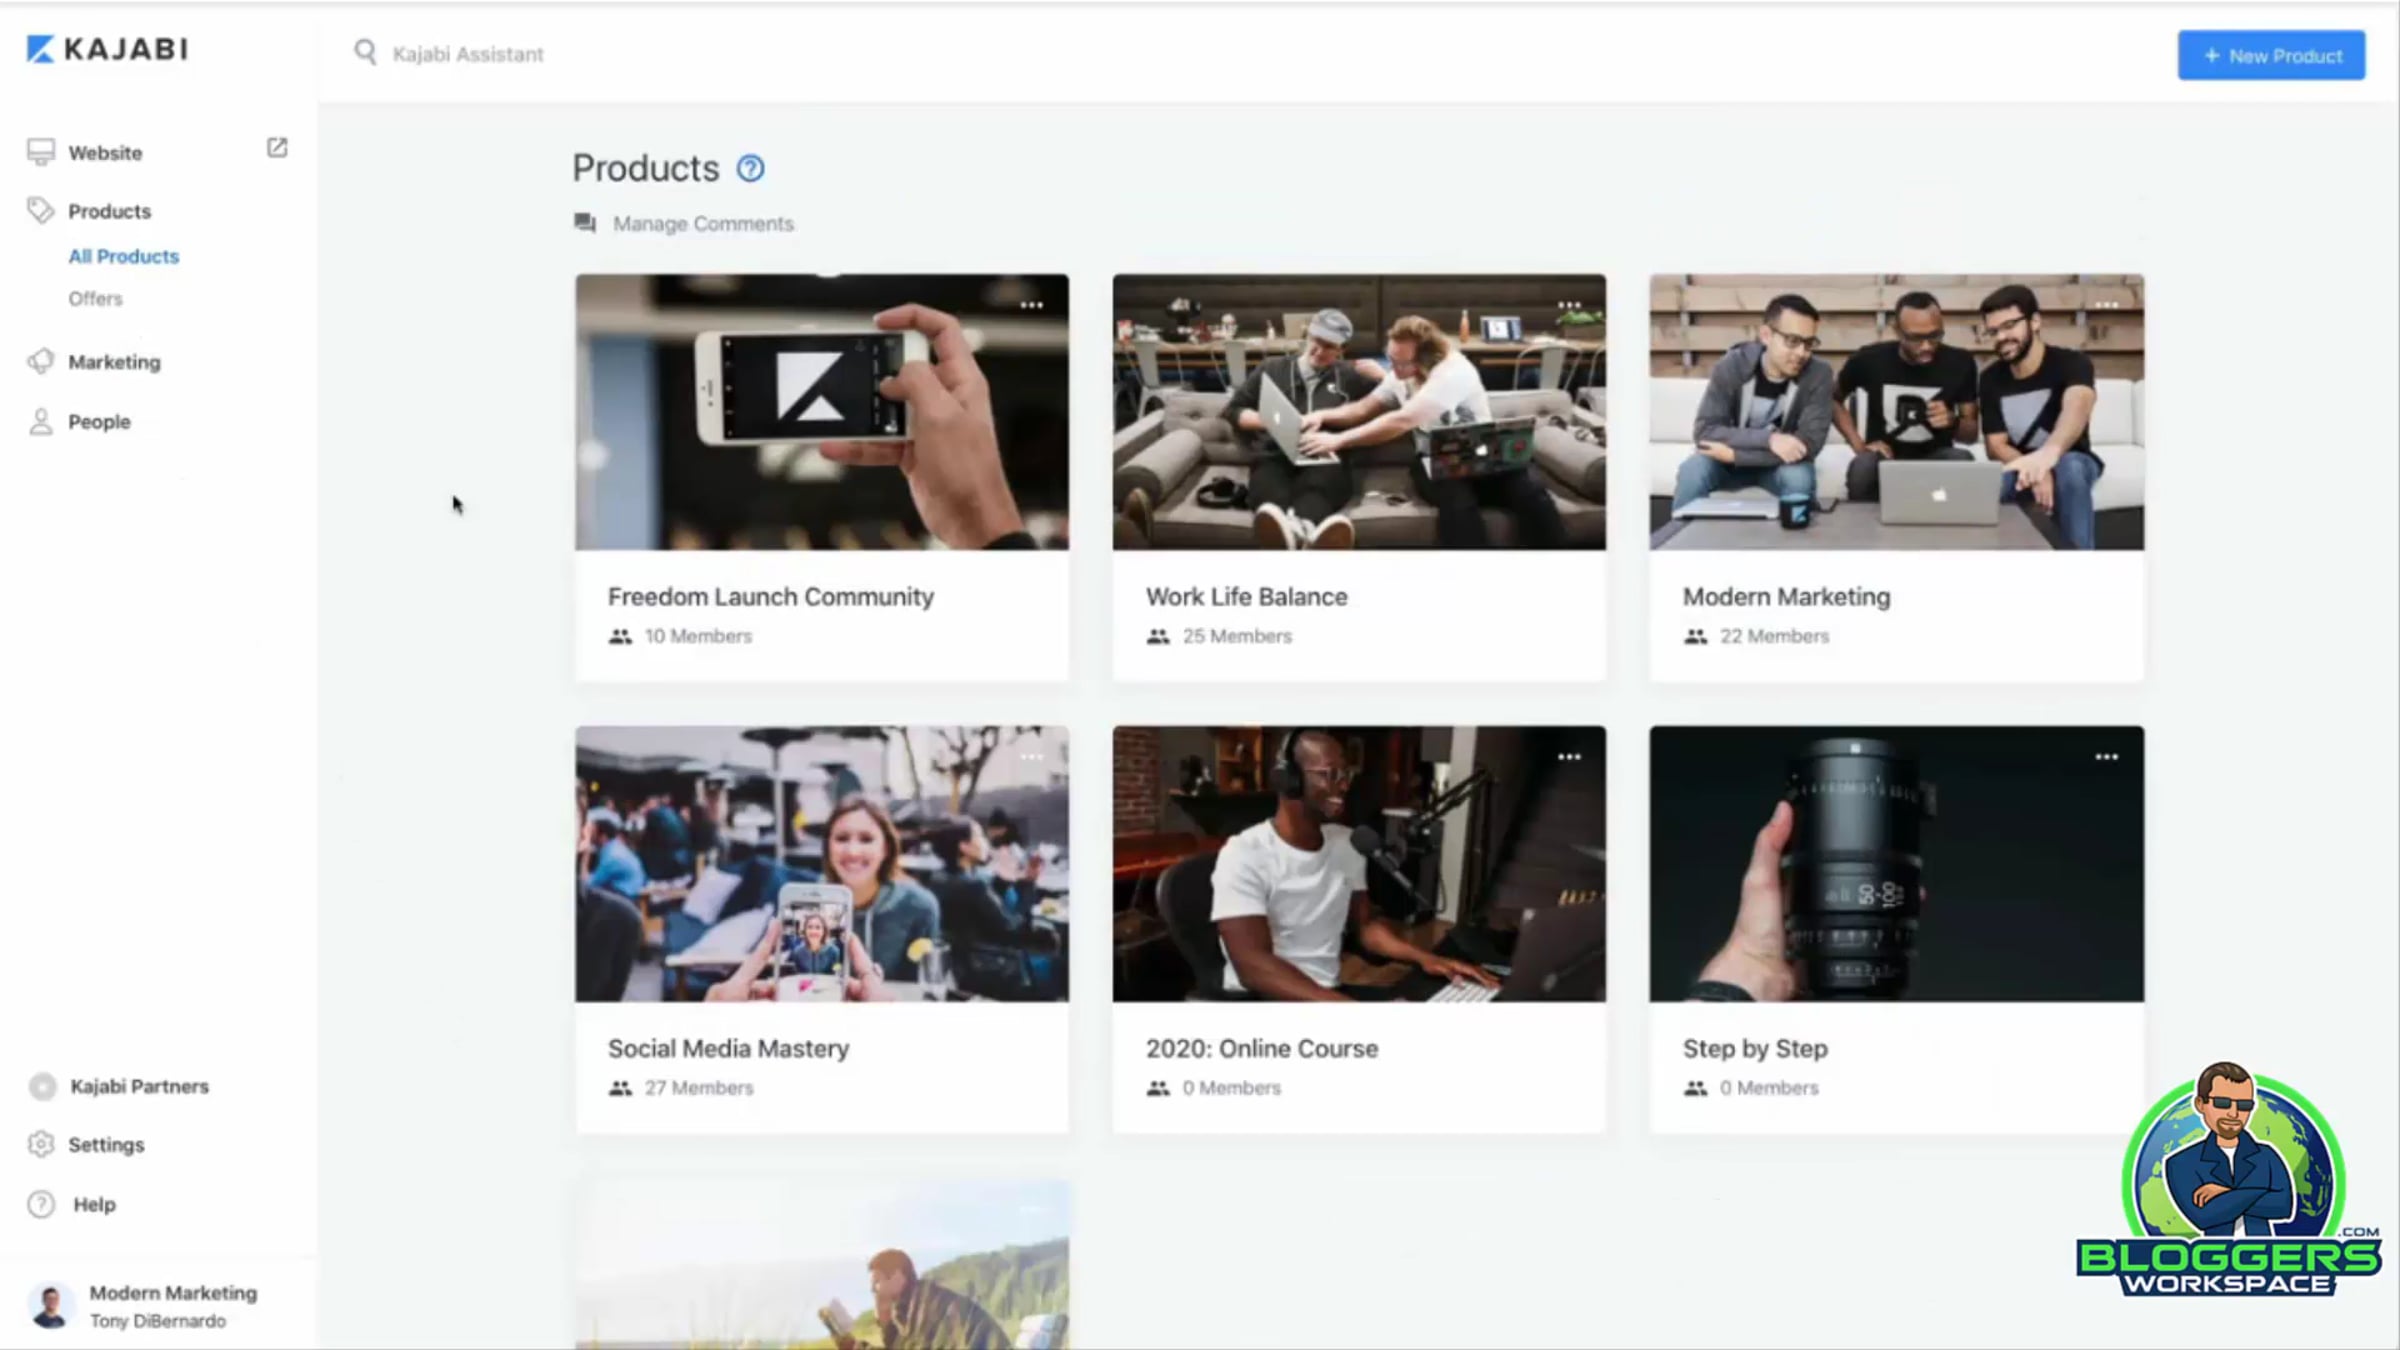Open Social Media Mastery thumbnail
2400x1350 pixels.
coord(821,864)
